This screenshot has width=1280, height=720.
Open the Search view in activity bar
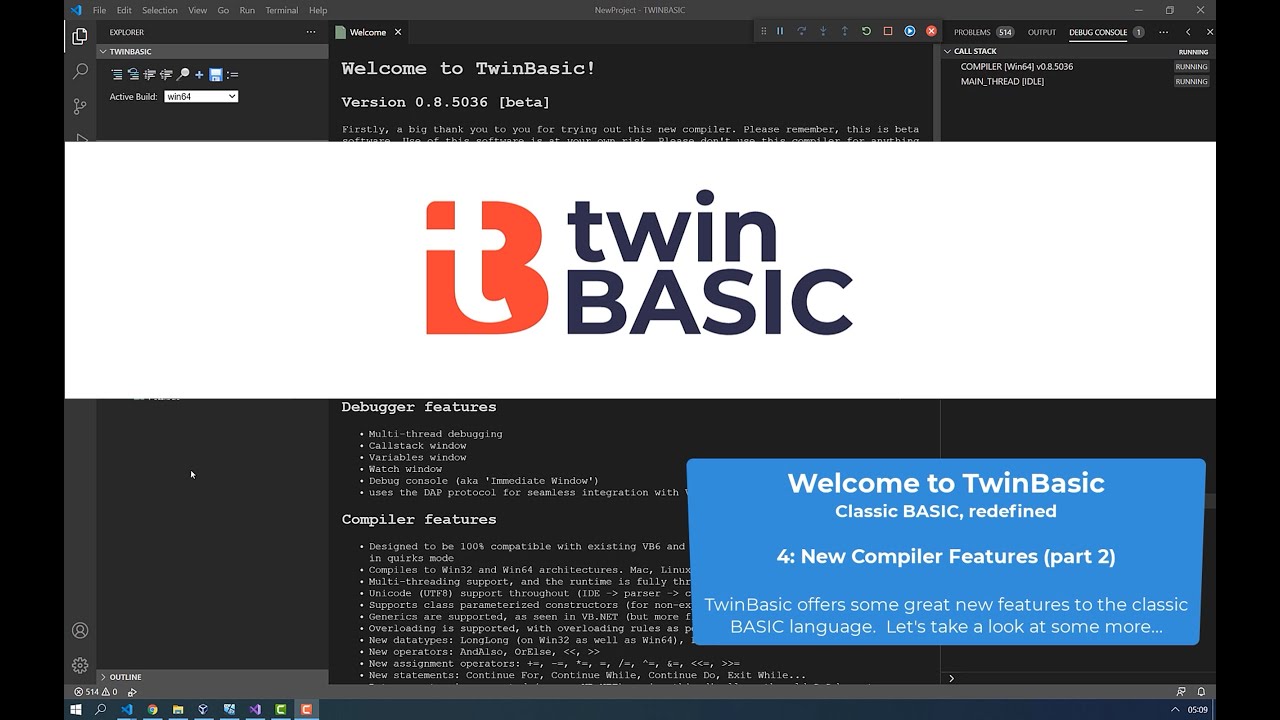pos(80,71)
